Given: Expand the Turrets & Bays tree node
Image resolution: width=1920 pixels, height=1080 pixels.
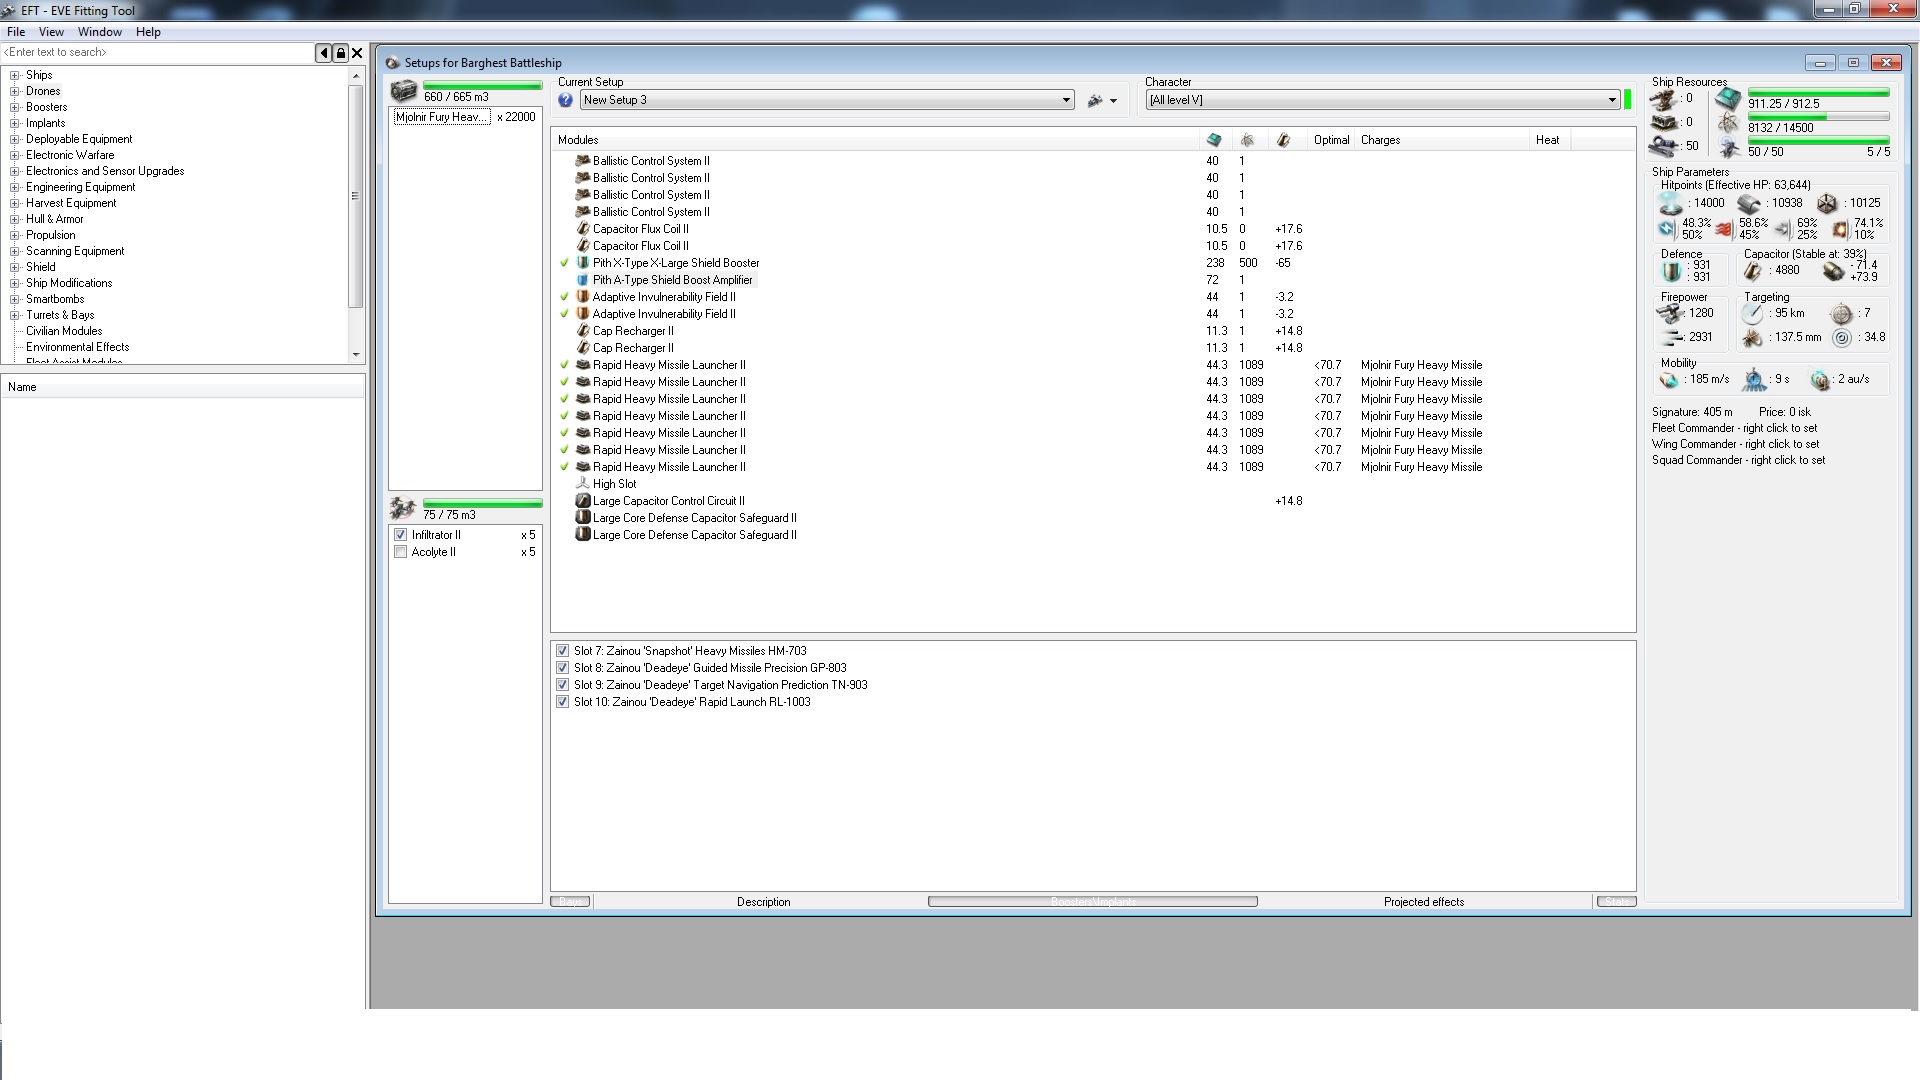Looking at the screenshot, I should (15, 315).
